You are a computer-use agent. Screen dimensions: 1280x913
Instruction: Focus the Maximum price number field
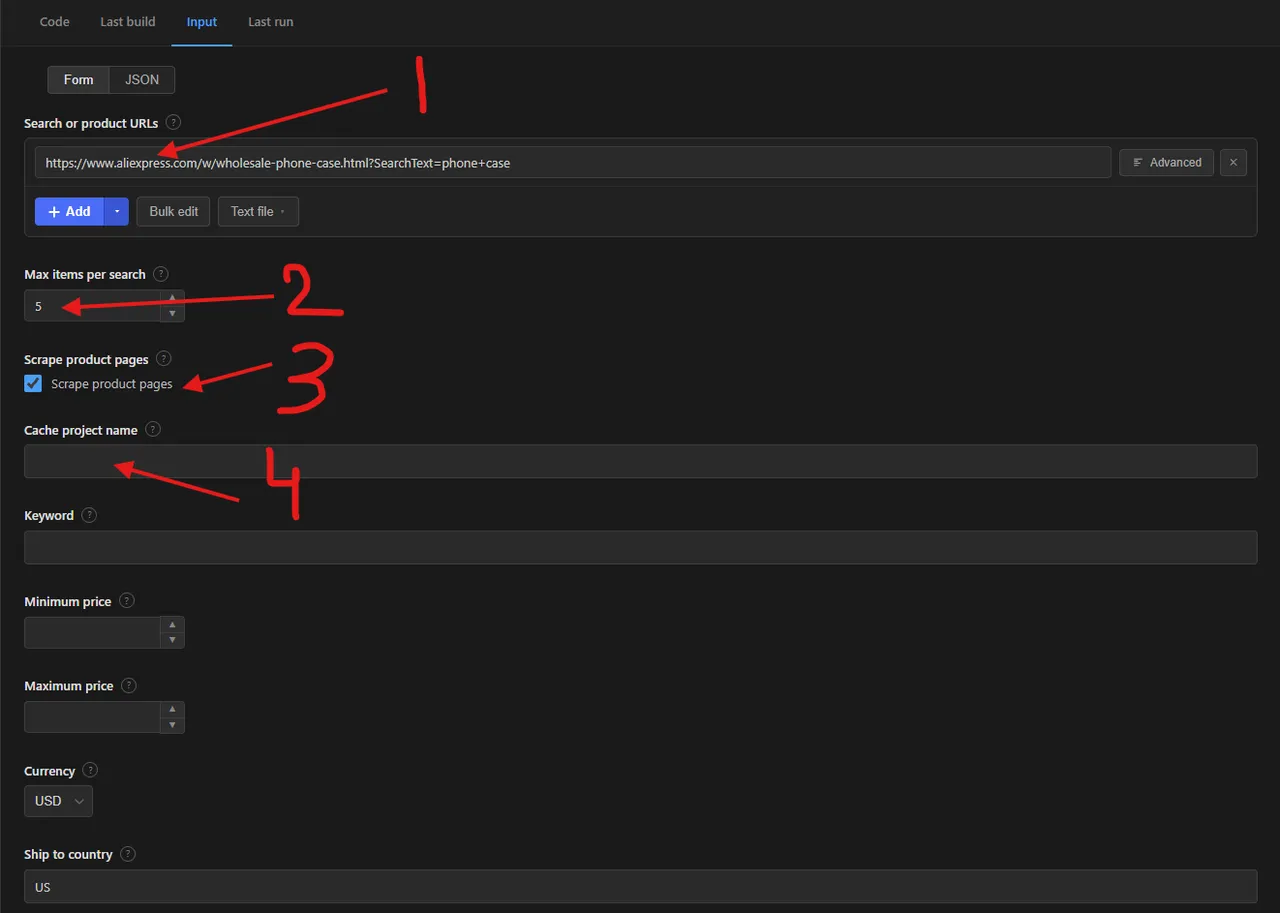[92, 718]
